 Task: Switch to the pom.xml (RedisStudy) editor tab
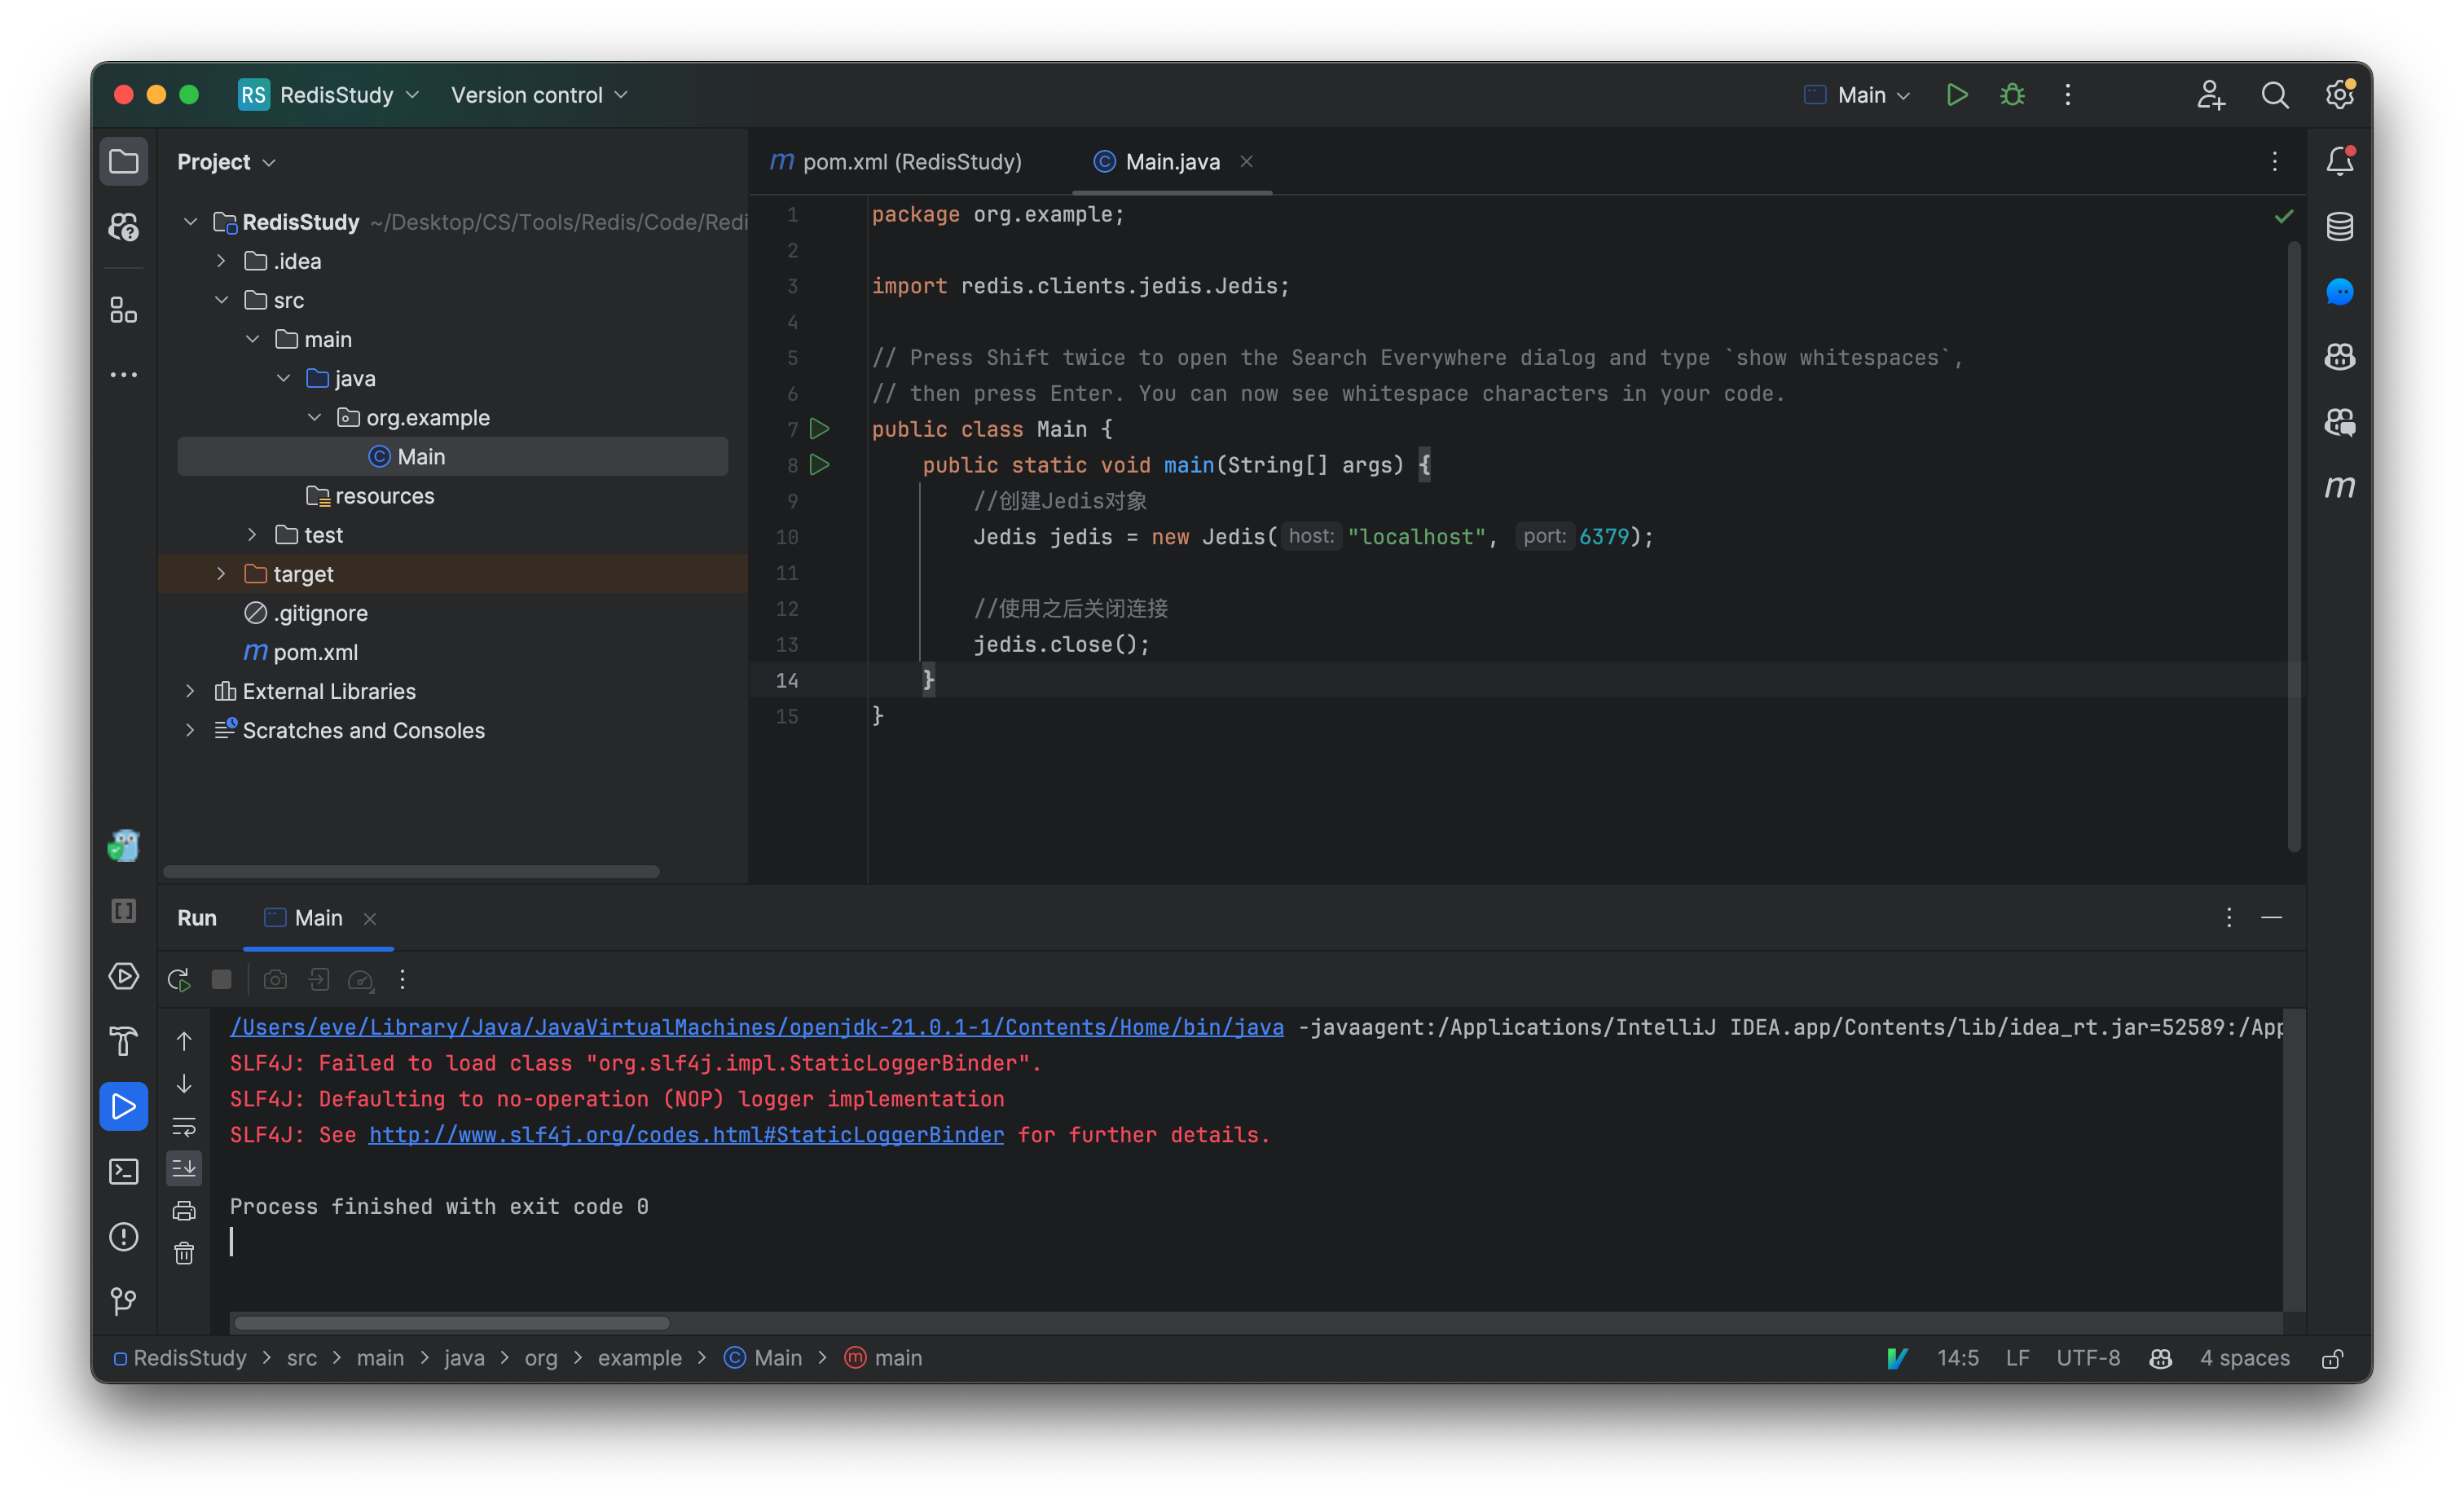[897, 162]
